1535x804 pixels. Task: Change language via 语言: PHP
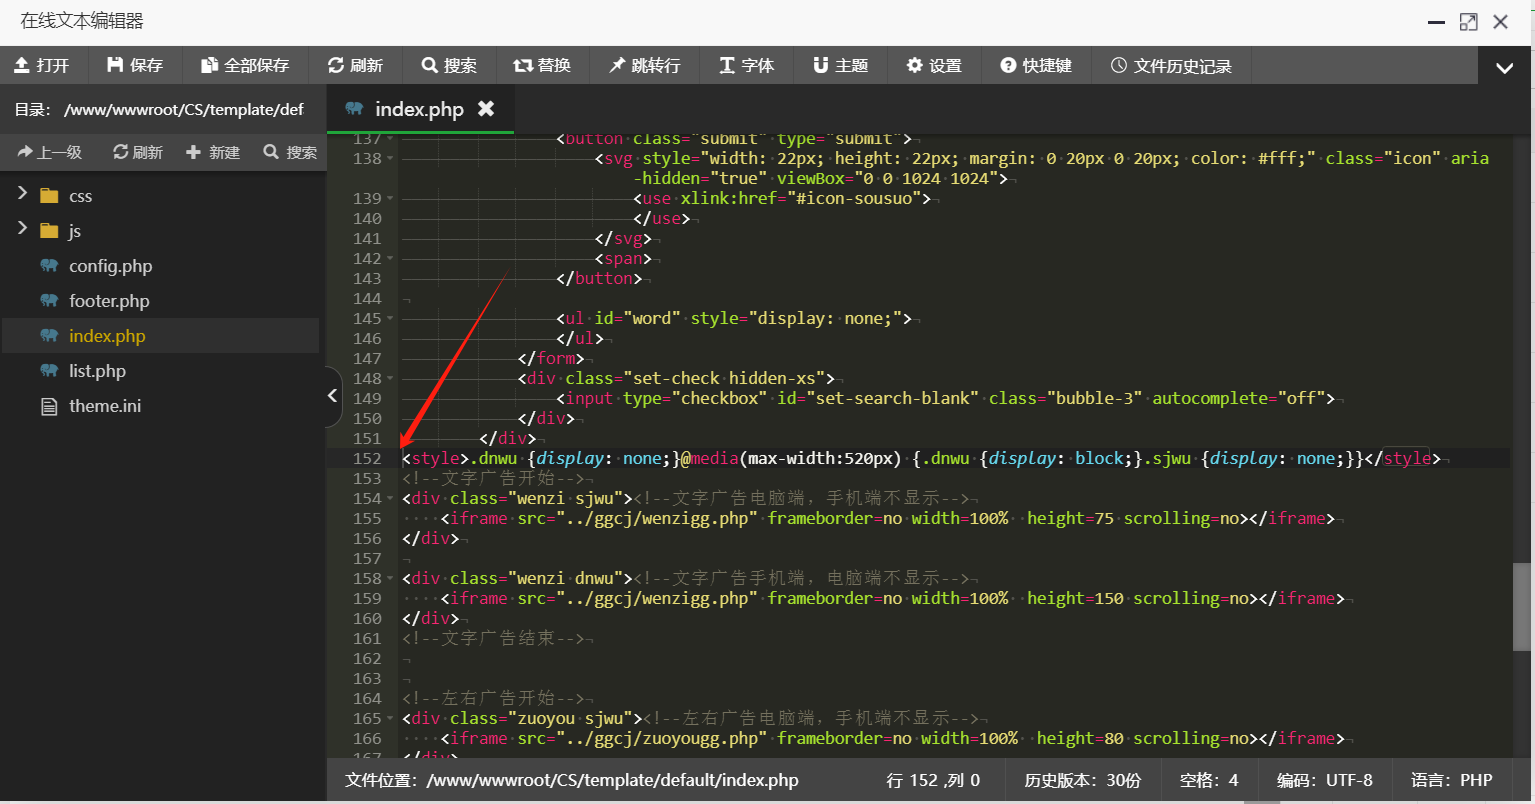(1451, 781)
